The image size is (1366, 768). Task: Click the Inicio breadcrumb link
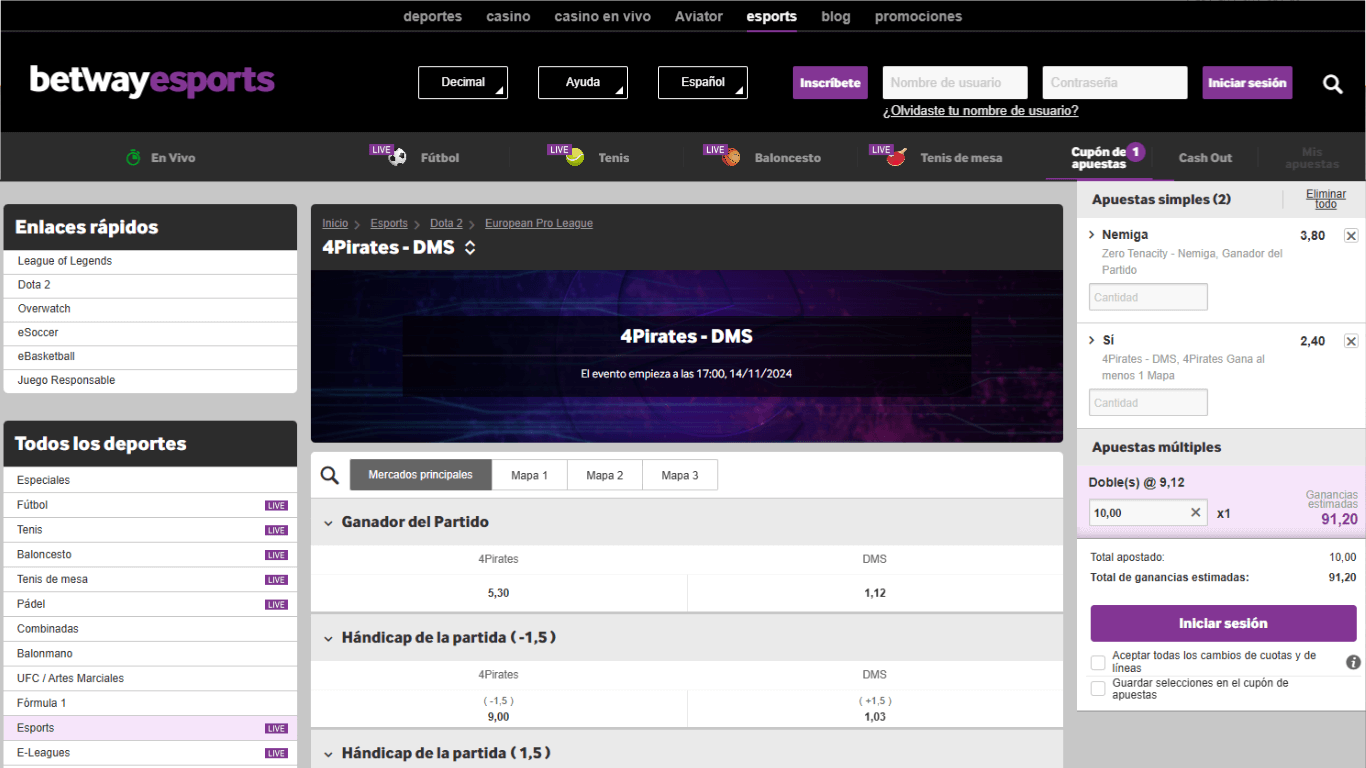pyautogui.click(x=335, y=223)
